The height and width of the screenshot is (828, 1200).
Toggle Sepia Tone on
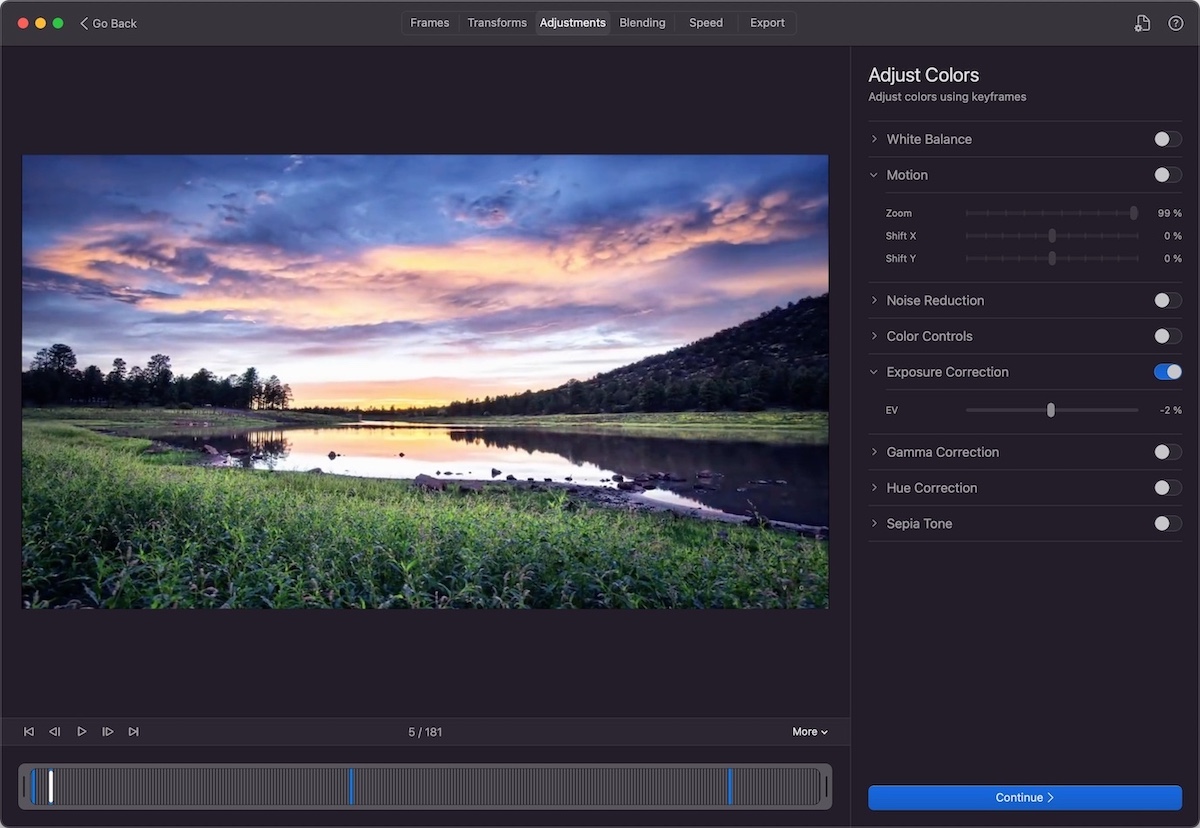(x=1167, y=523)
